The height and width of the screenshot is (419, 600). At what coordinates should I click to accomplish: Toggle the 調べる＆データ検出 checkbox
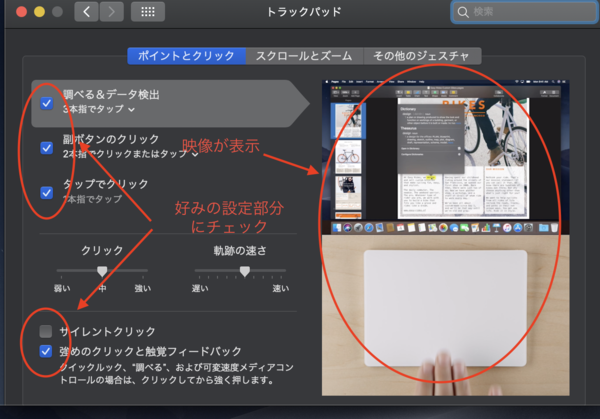[x=46, y=102]
